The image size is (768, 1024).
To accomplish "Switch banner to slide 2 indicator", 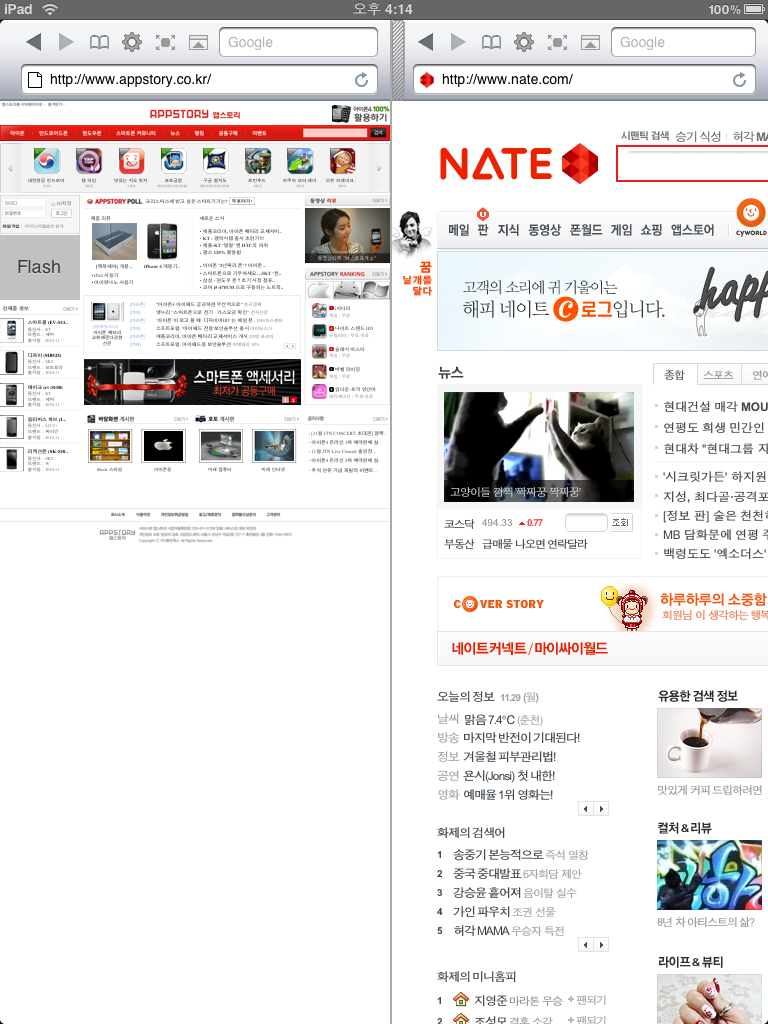I will click(293, 400).
